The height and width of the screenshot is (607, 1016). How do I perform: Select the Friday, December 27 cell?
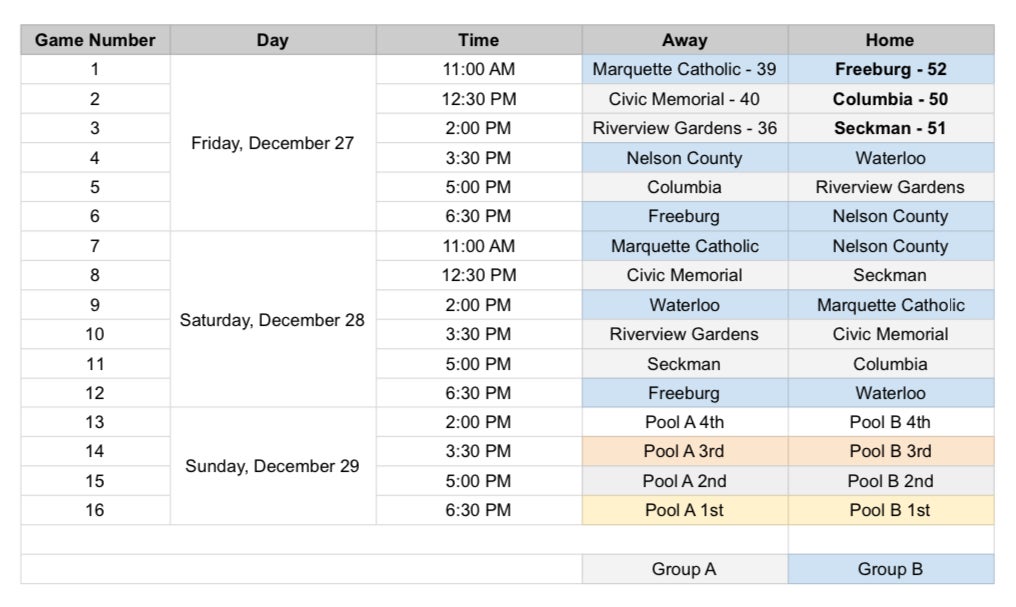(x=272, y=143)
